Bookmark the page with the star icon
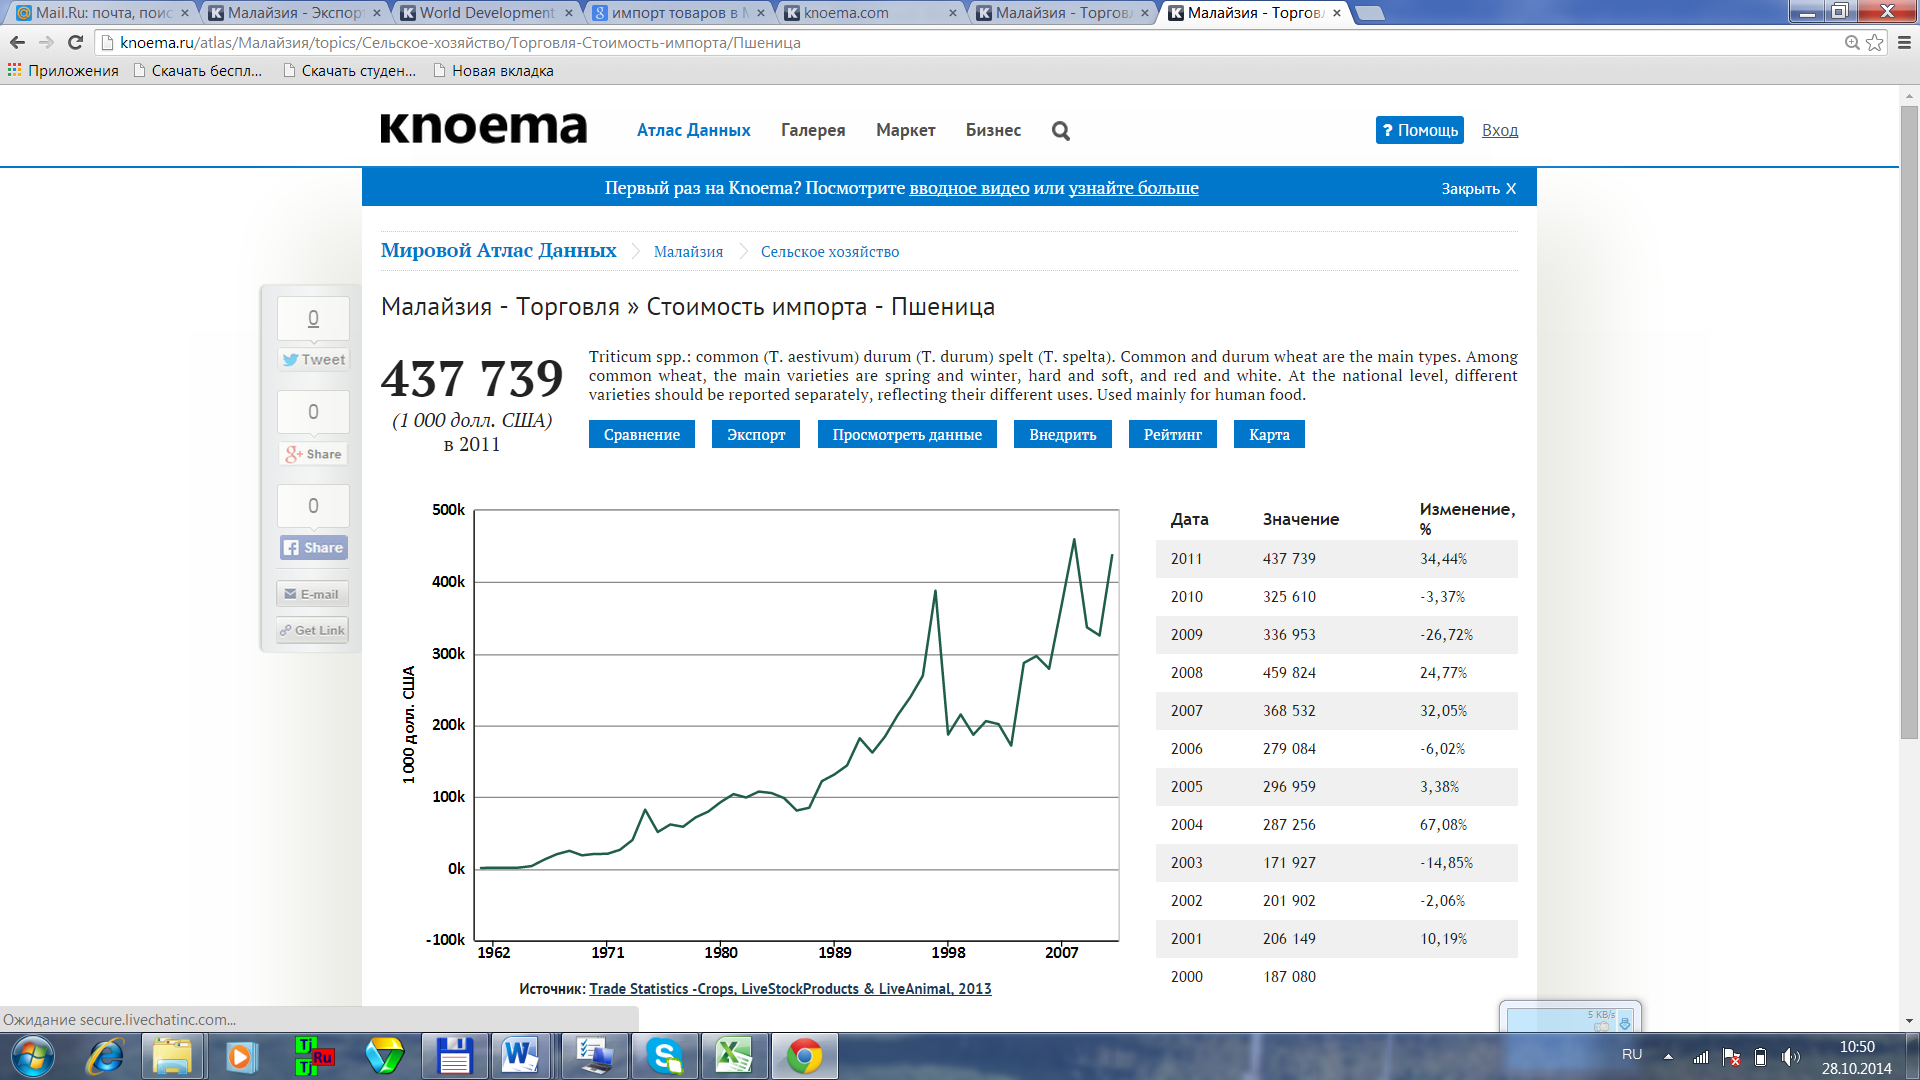 (1875, 42)
